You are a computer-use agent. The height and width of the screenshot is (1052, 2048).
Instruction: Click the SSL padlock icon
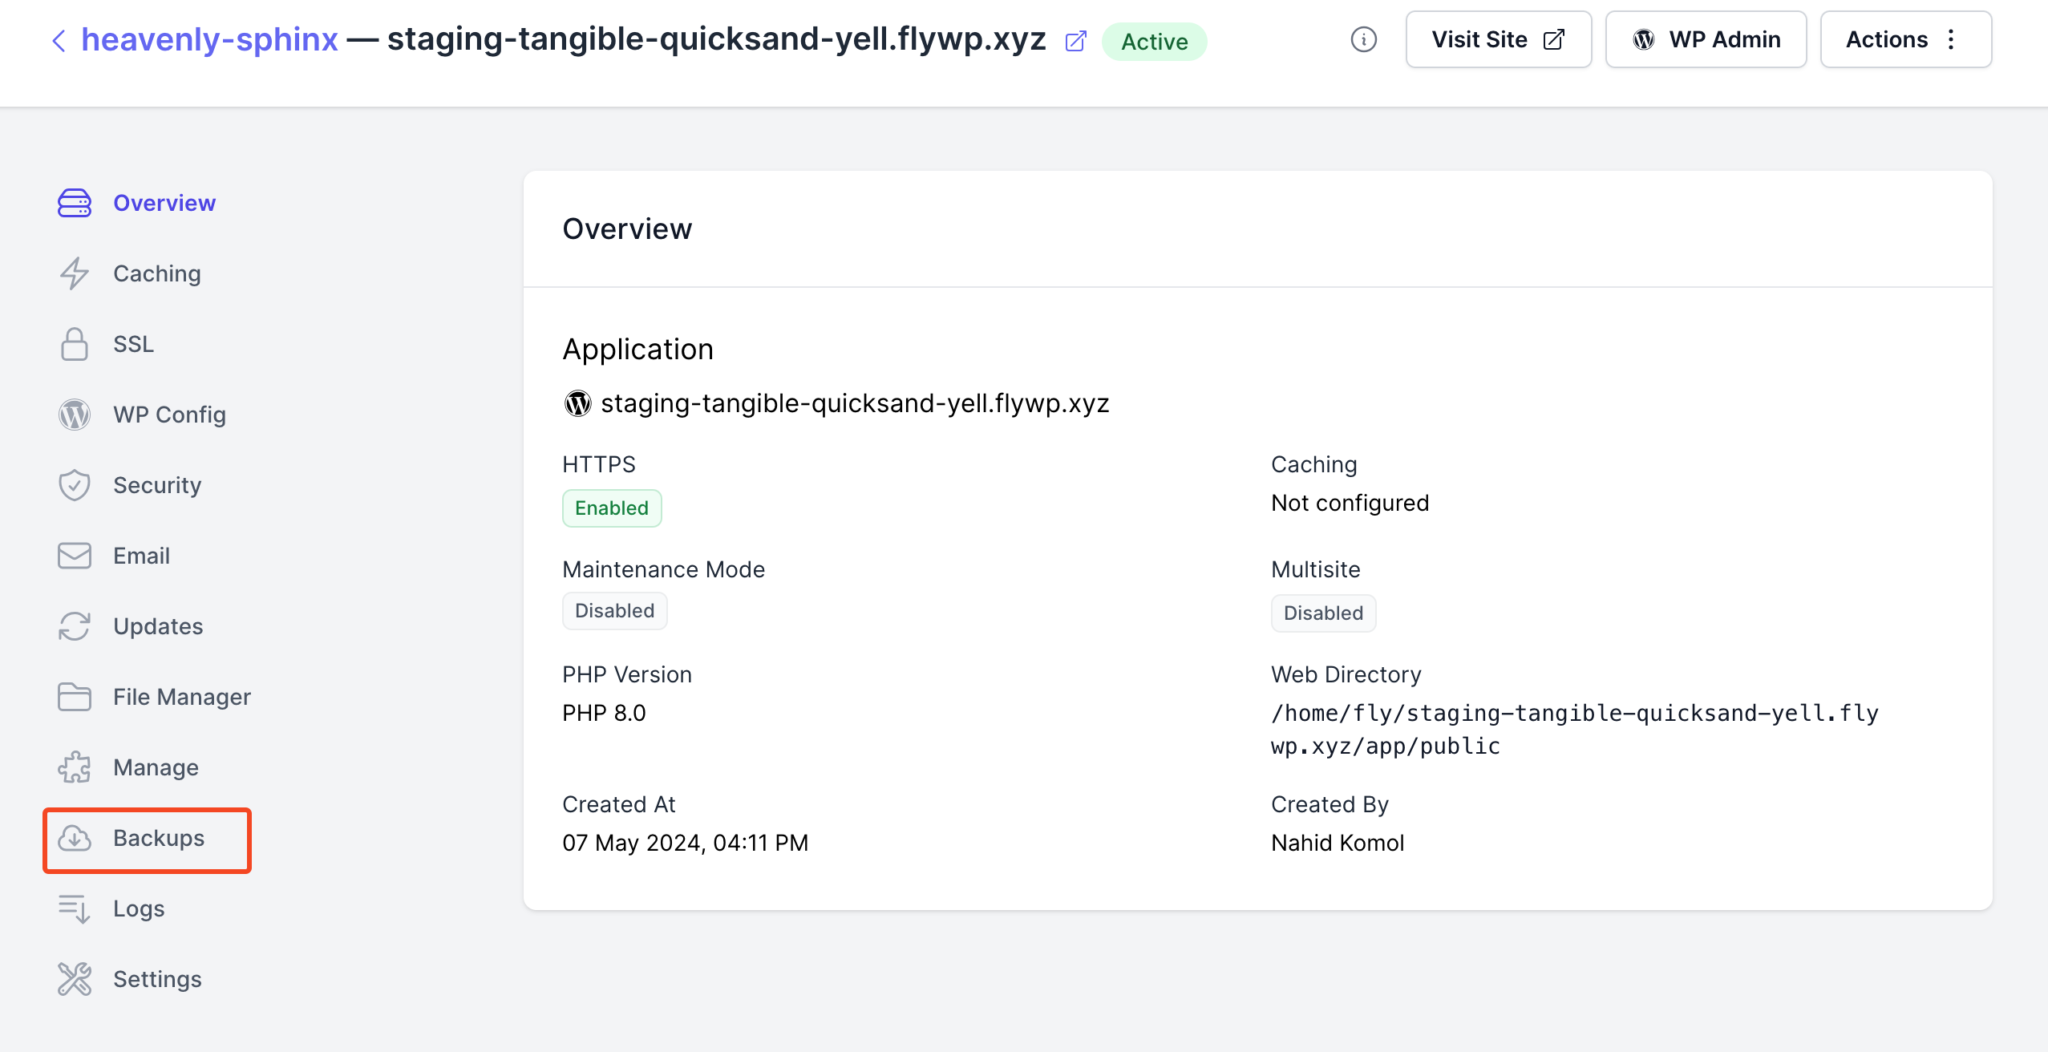(74, 344)
